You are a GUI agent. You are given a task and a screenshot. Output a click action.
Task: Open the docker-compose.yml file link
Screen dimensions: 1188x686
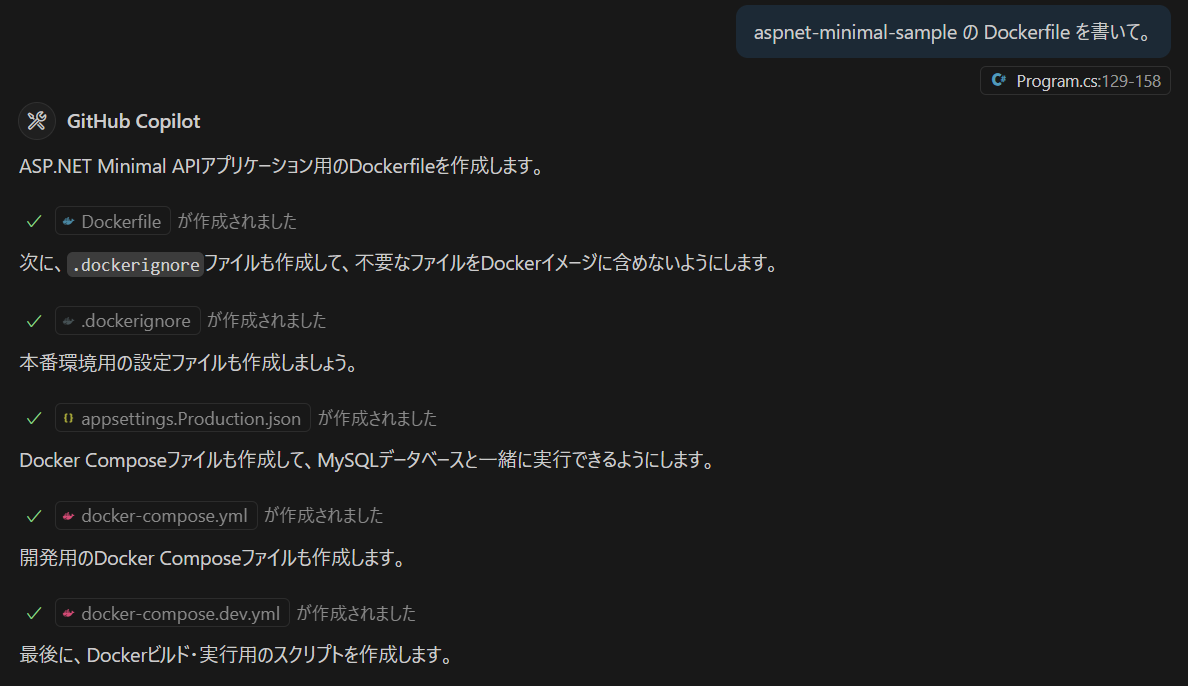tap(165, 516)
